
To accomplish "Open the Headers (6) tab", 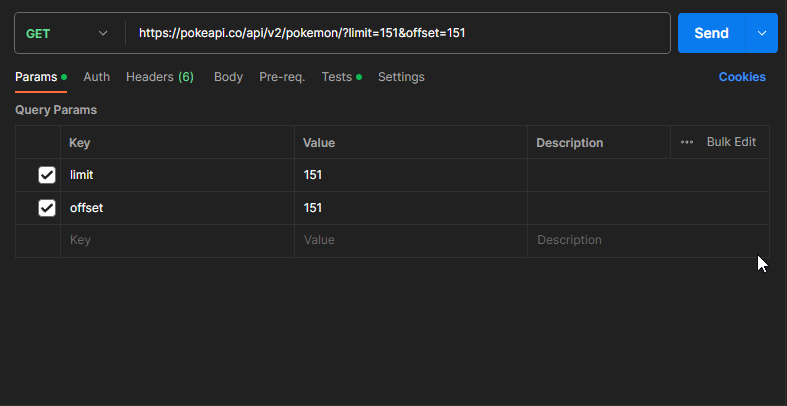I will pyautogui.click(x=160, y=77).
